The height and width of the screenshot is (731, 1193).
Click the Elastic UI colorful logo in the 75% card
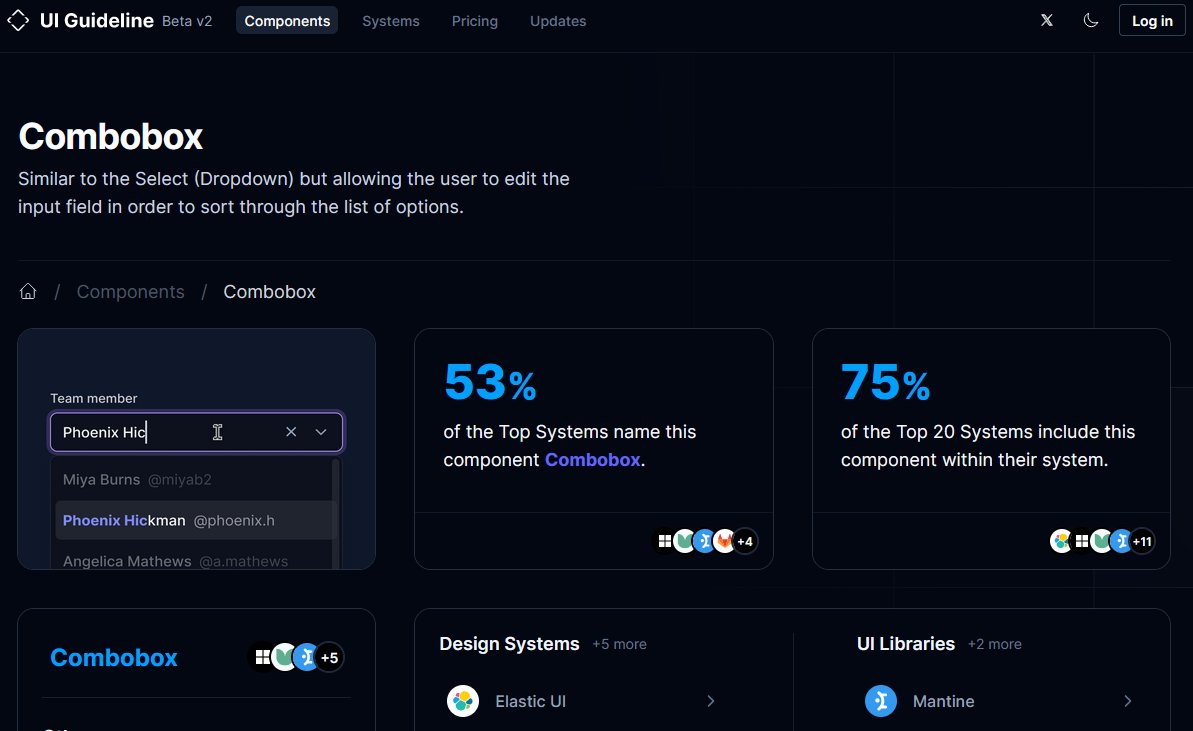click(x=1060, y=541)
